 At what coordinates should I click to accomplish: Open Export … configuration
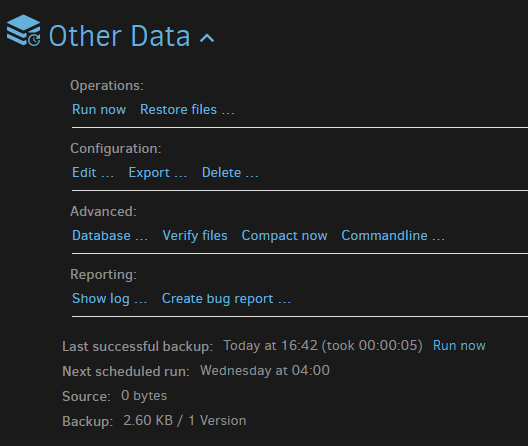pos(158,172)
